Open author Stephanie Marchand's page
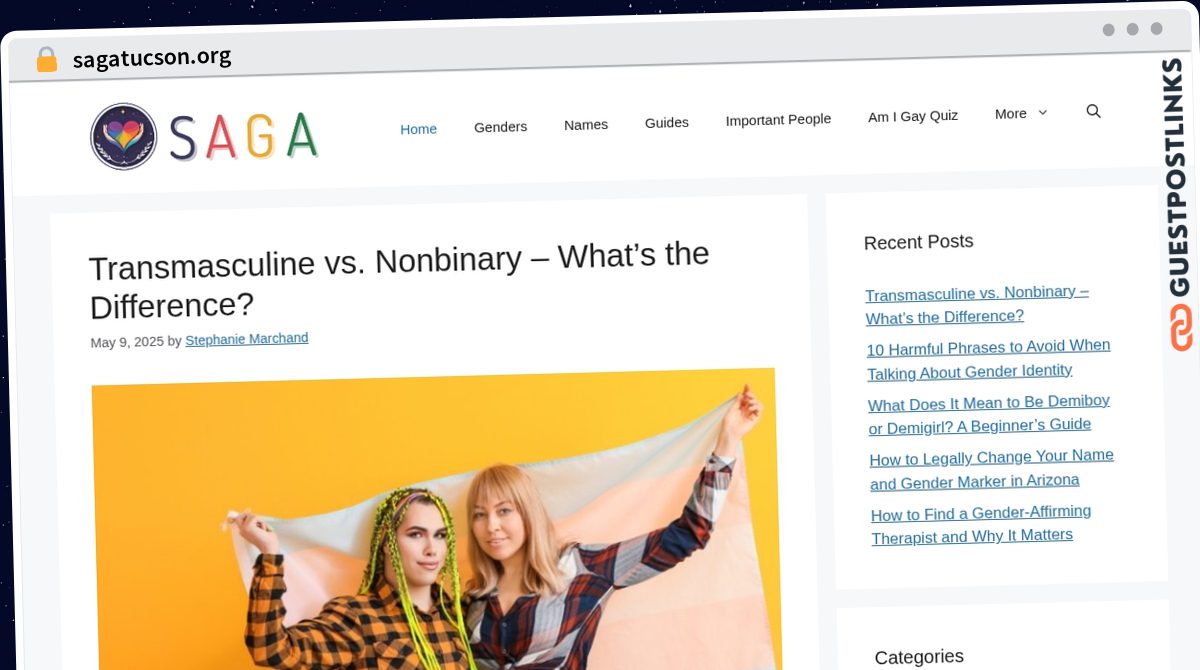This screenshot has width=1200, height=670. point(247,339)
